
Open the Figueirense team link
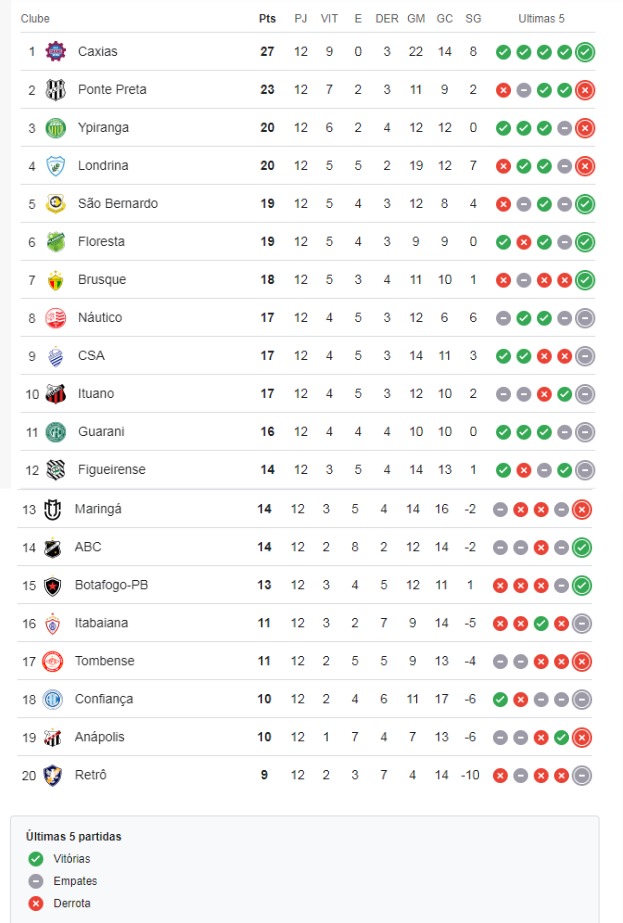(111, 469)
